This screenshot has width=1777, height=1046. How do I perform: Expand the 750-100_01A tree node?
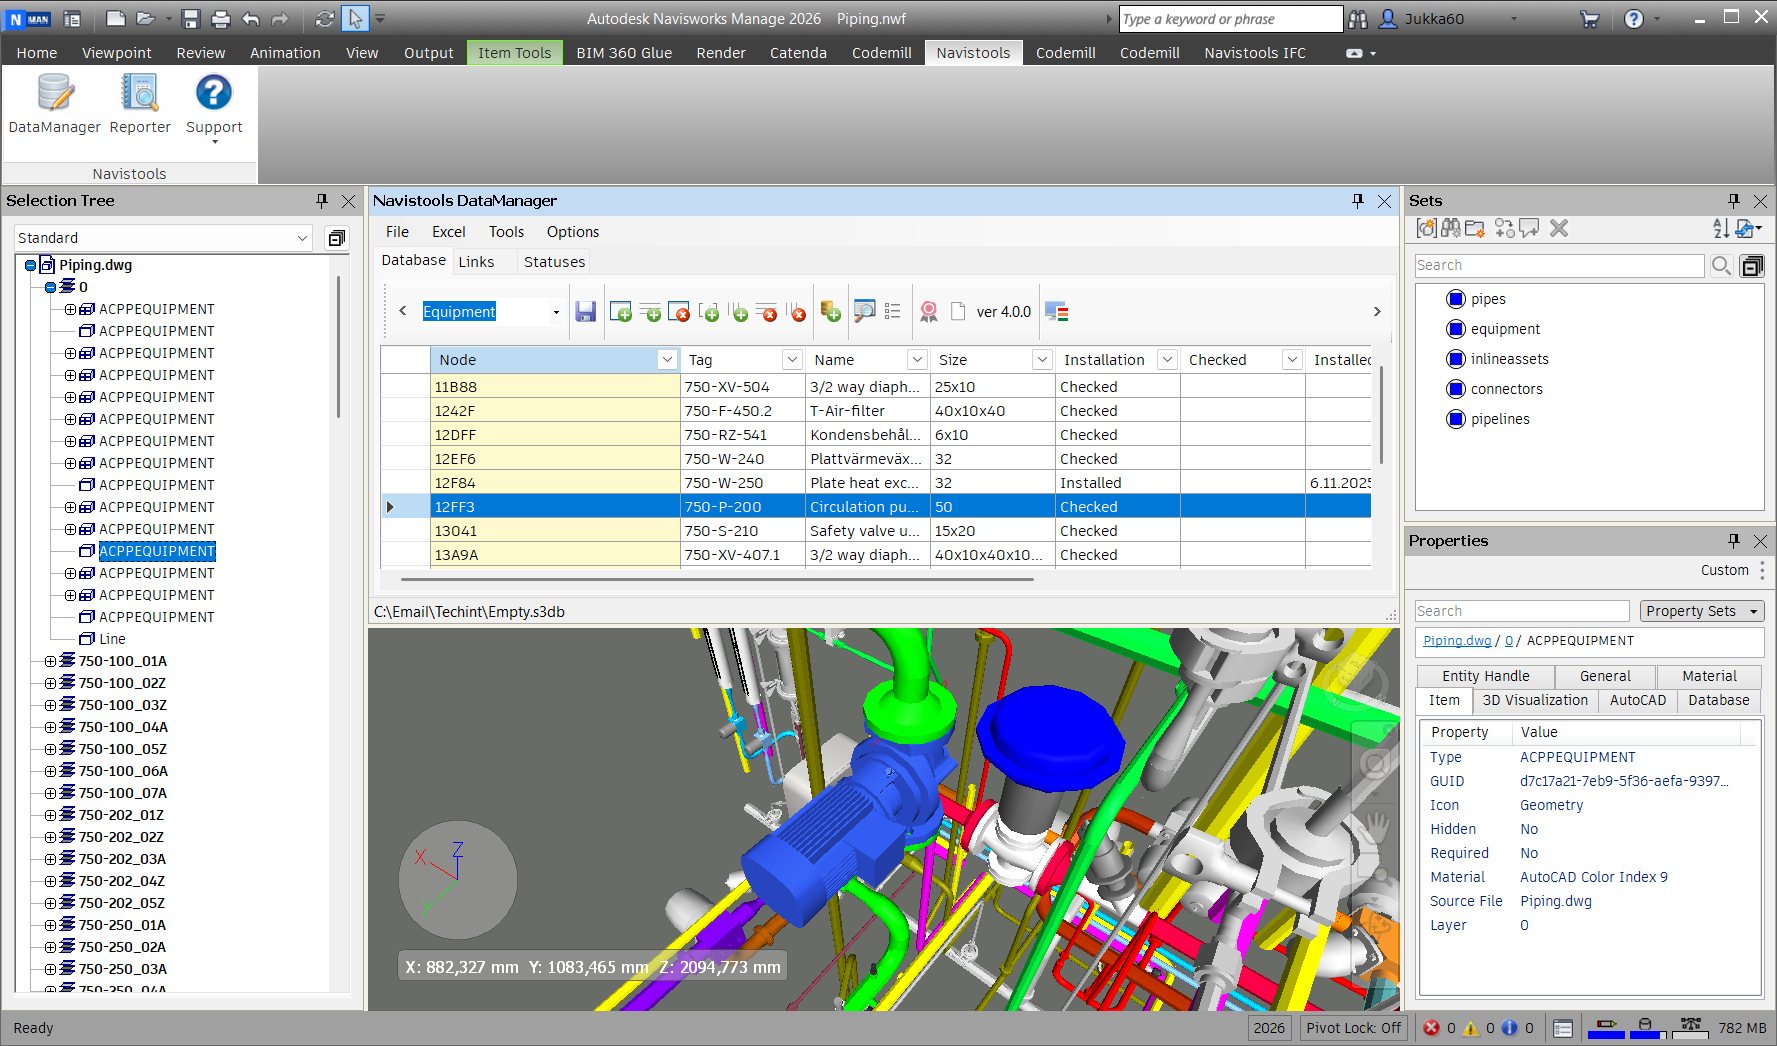point(50,661)
